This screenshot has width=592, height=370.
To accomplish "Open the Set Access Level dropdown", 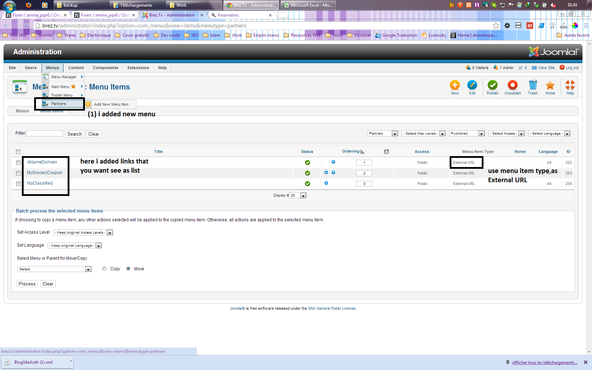I will [83, 233].
